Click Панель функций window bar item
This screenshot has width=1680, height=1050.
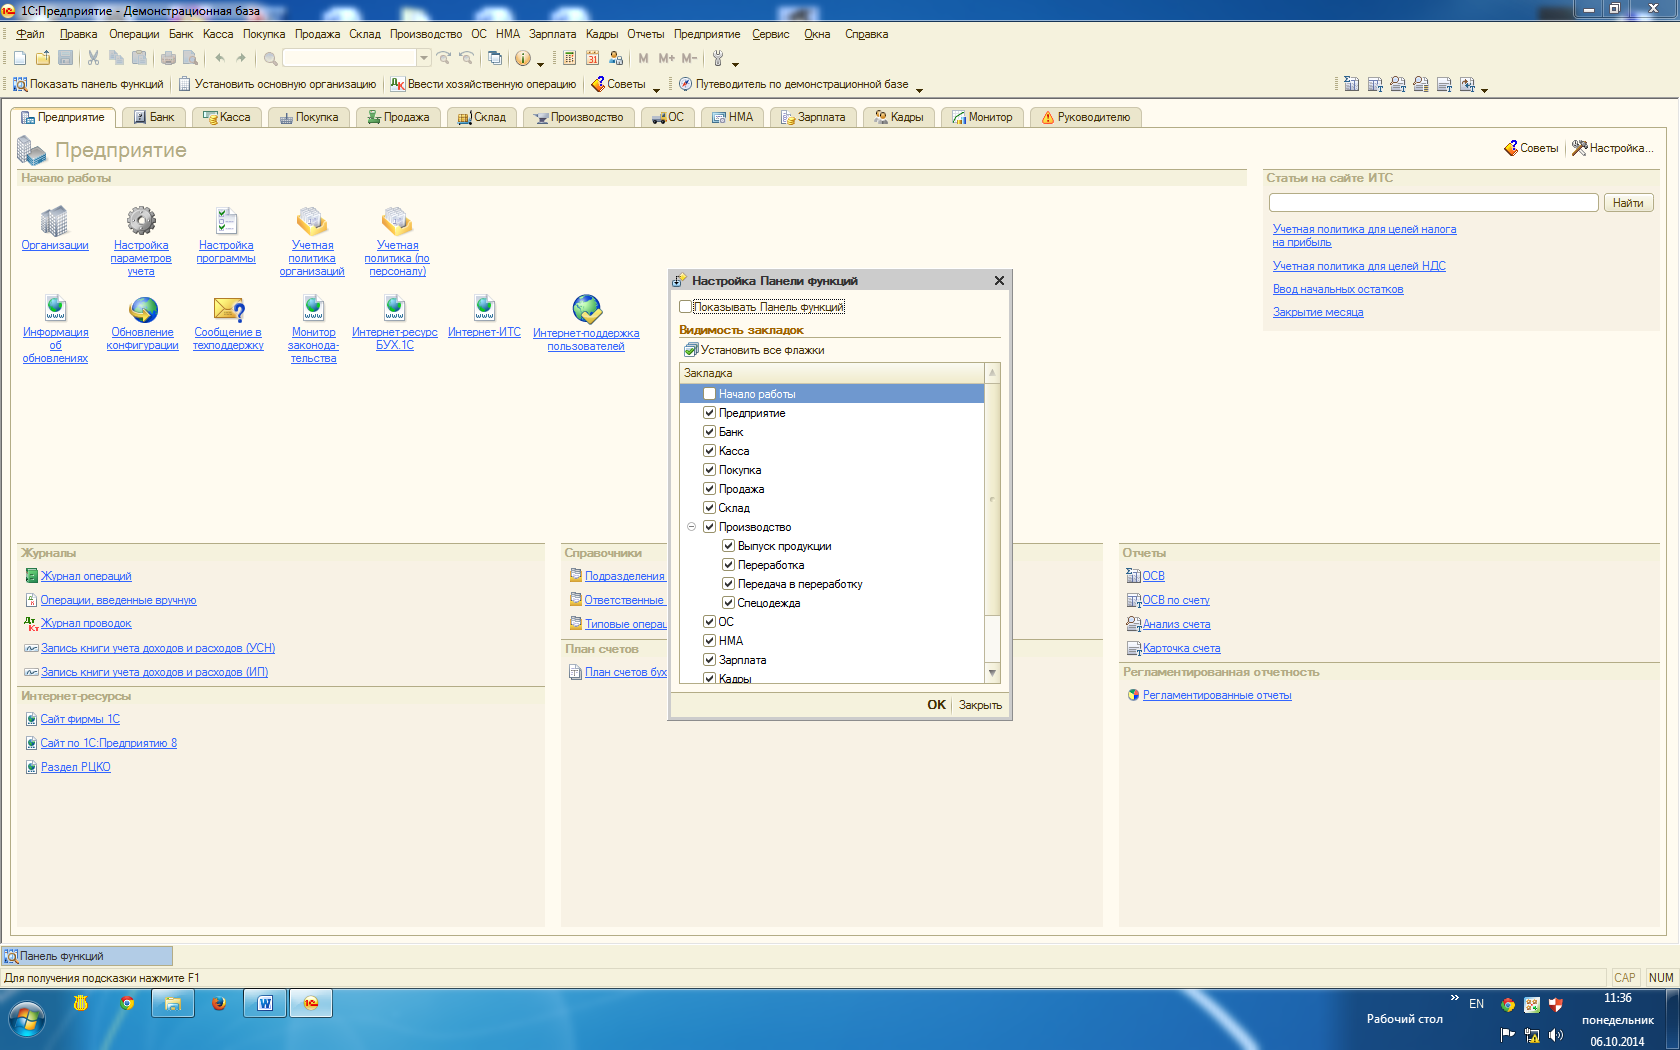(x=87, y=956)
